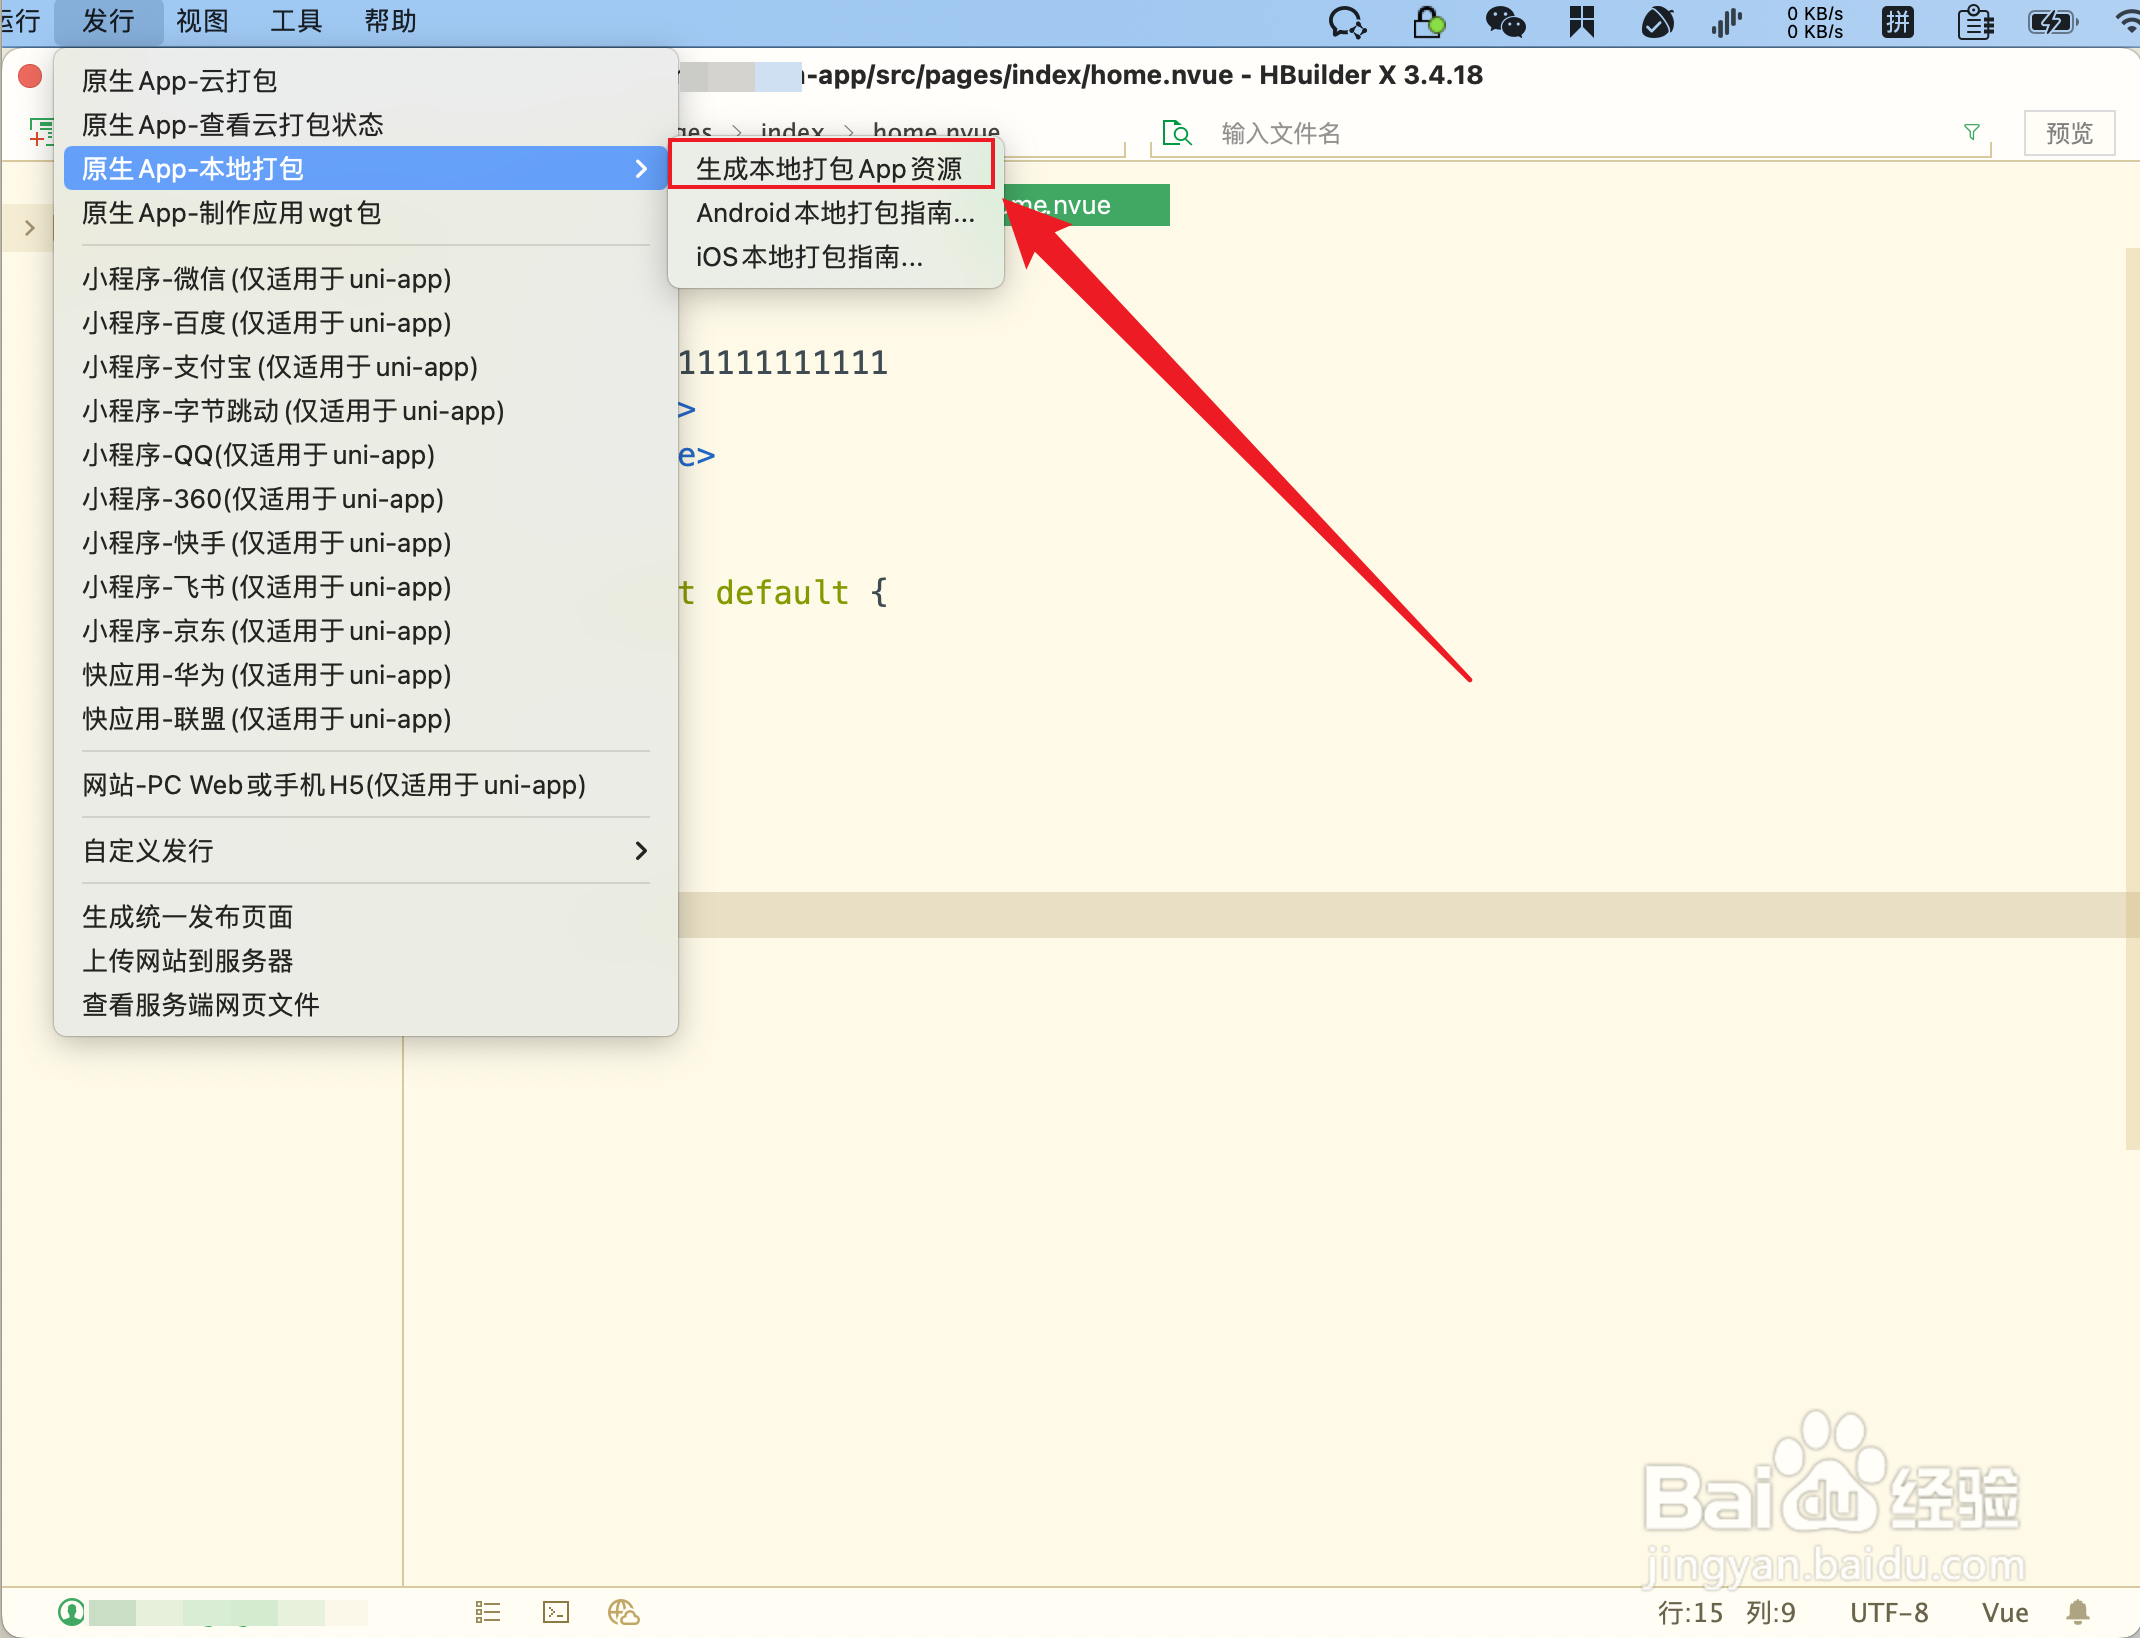Click the cloud browser icon in status bar
This screenshot has height=1638, width=2140.
pyautogui.click(x=624, y=1612)
